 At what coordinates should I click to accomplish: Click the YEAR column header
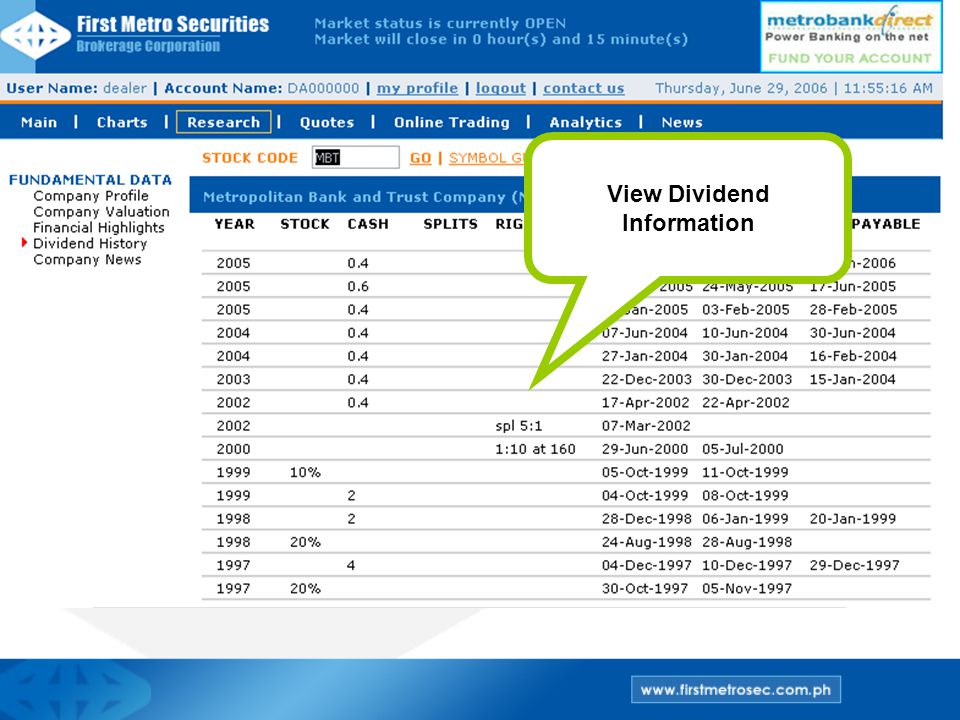coord(234,224)
